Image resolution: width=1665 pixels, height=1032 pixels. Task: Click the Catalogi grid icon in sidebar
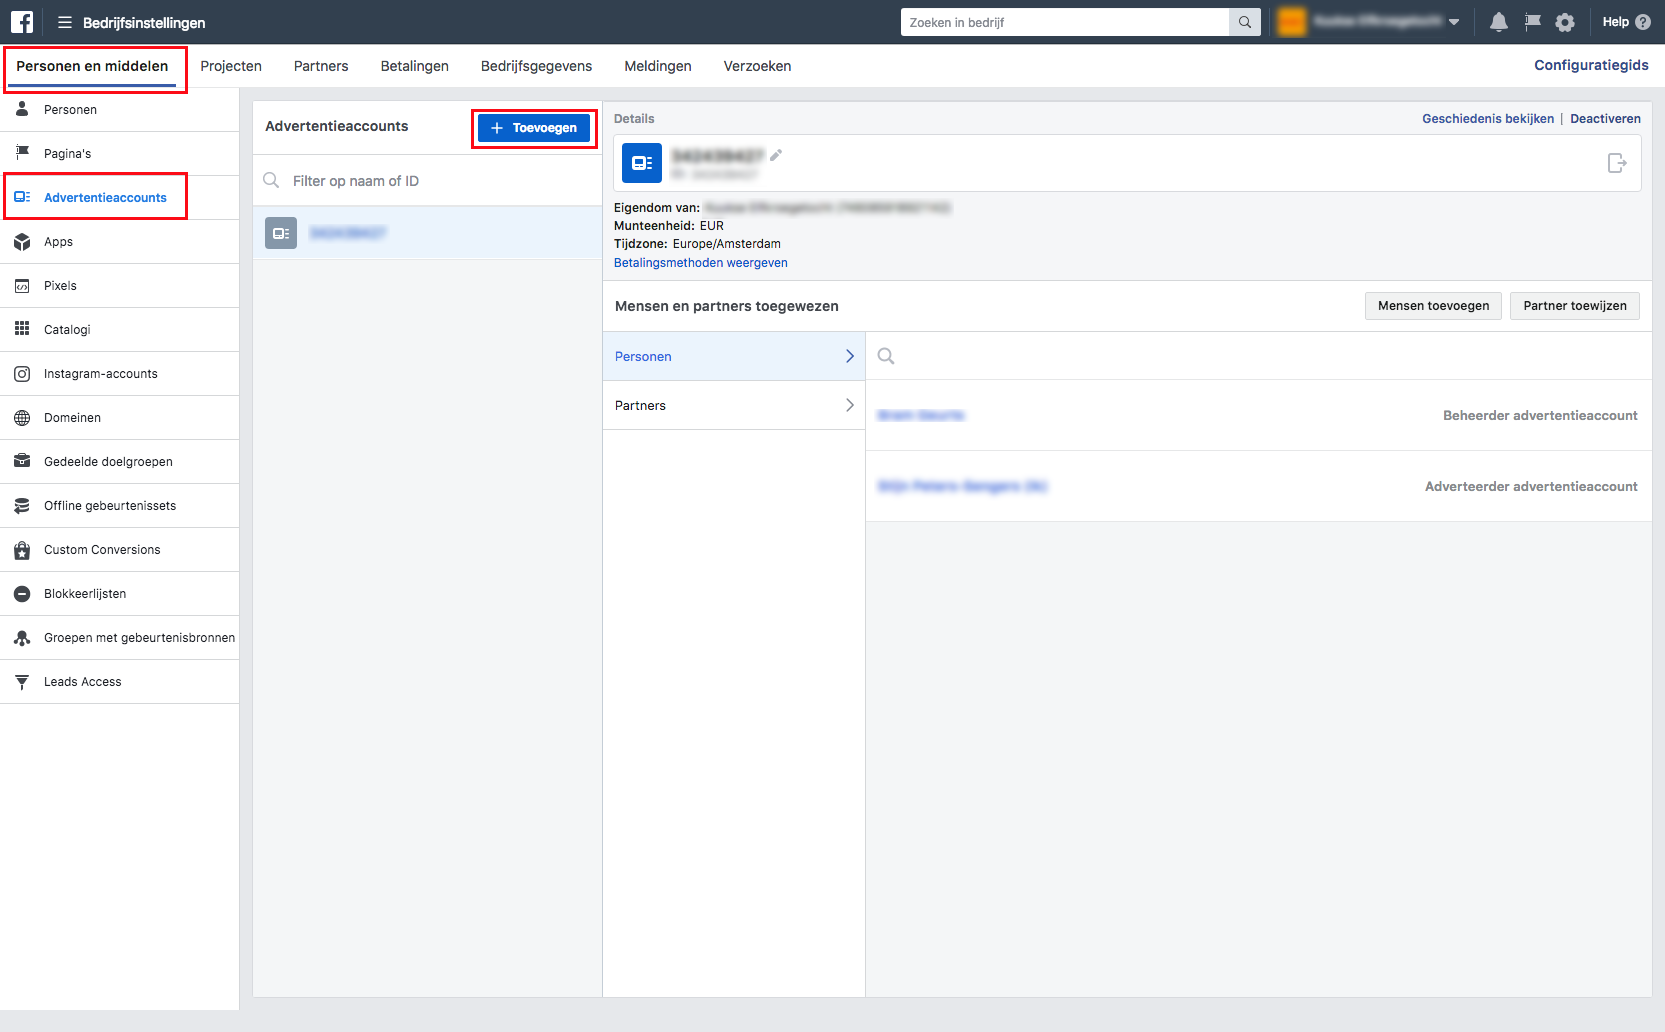pos(22,329)
